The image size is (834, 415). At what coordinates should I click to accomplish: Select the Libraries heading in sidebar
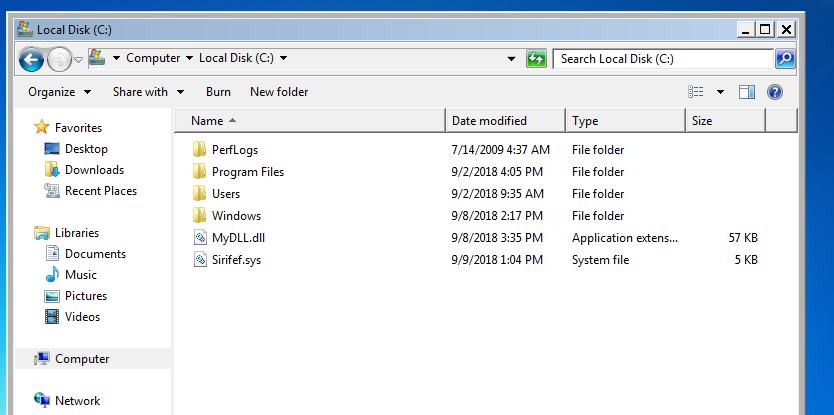[x=66, y=233]
